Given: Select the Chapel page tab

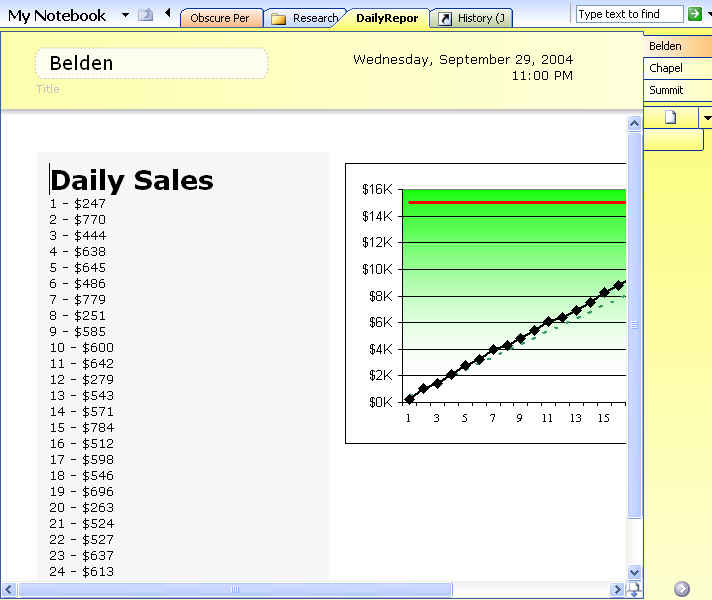Looking at the screenshot, I should [677, 68].
